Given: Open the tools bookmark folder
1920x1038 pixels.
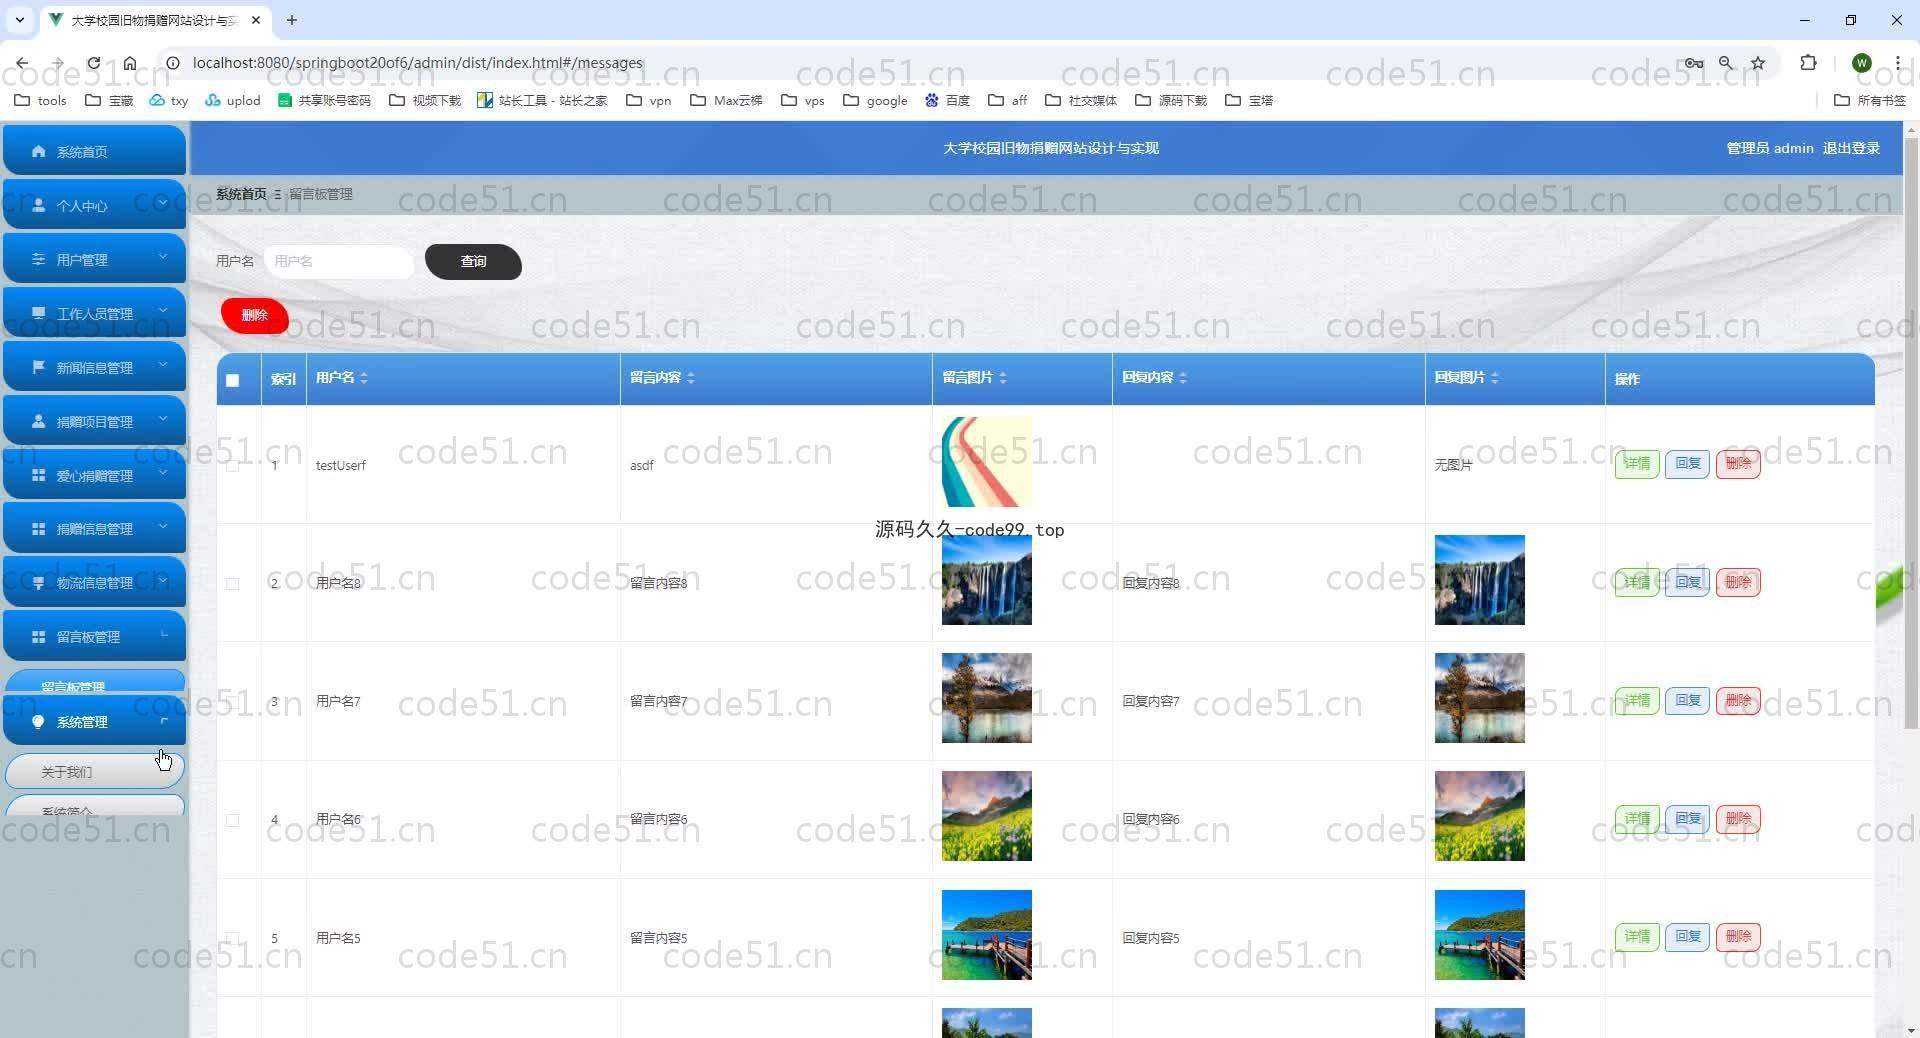Looking at the screenshot, I should (x=41, y=100).
